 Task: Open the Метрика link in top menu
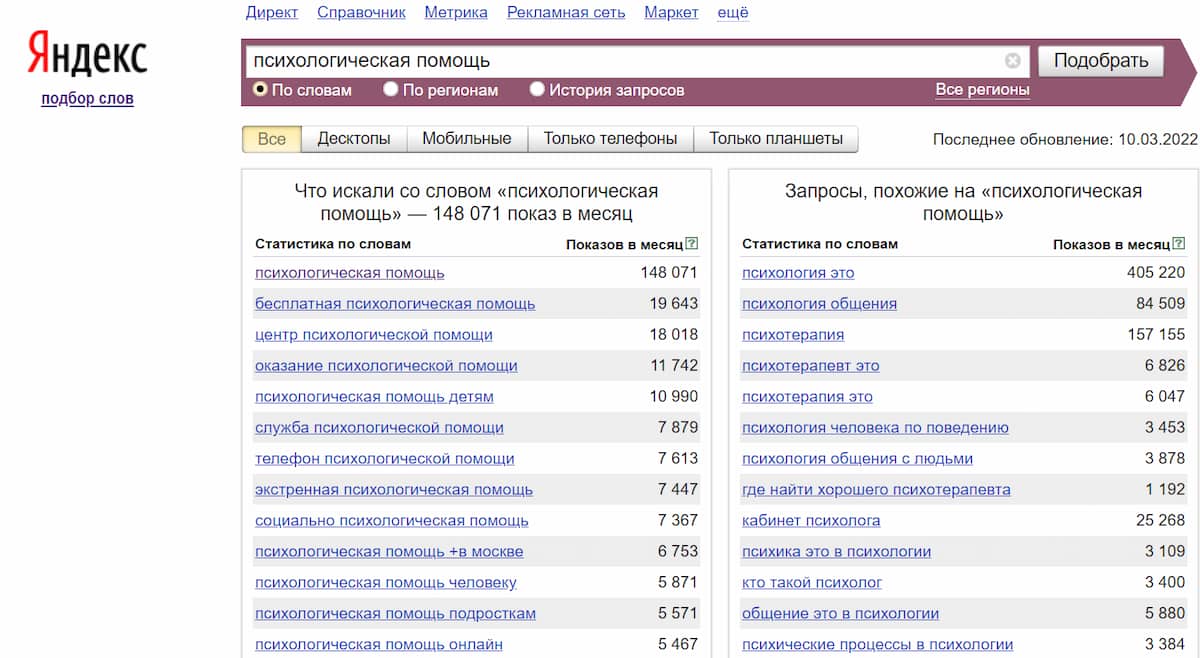pos(456,12)
